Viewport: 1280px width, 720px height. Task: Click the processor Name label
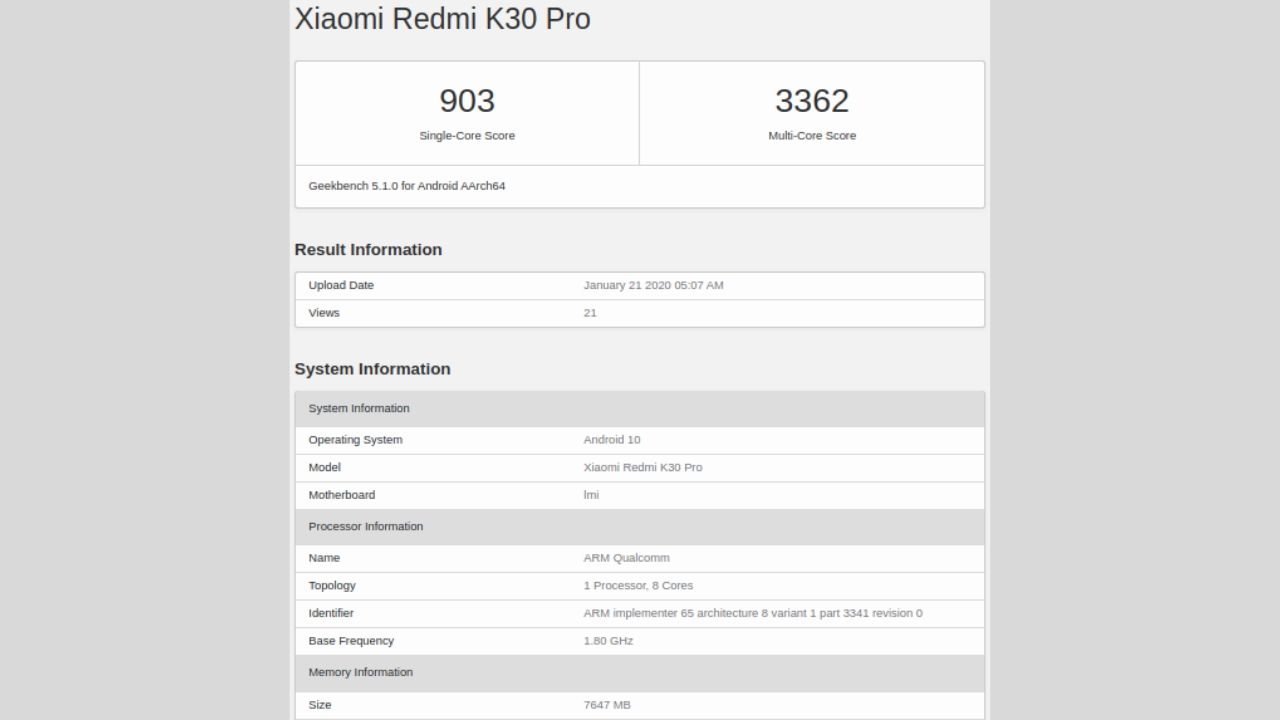click(x=324, y=558)
